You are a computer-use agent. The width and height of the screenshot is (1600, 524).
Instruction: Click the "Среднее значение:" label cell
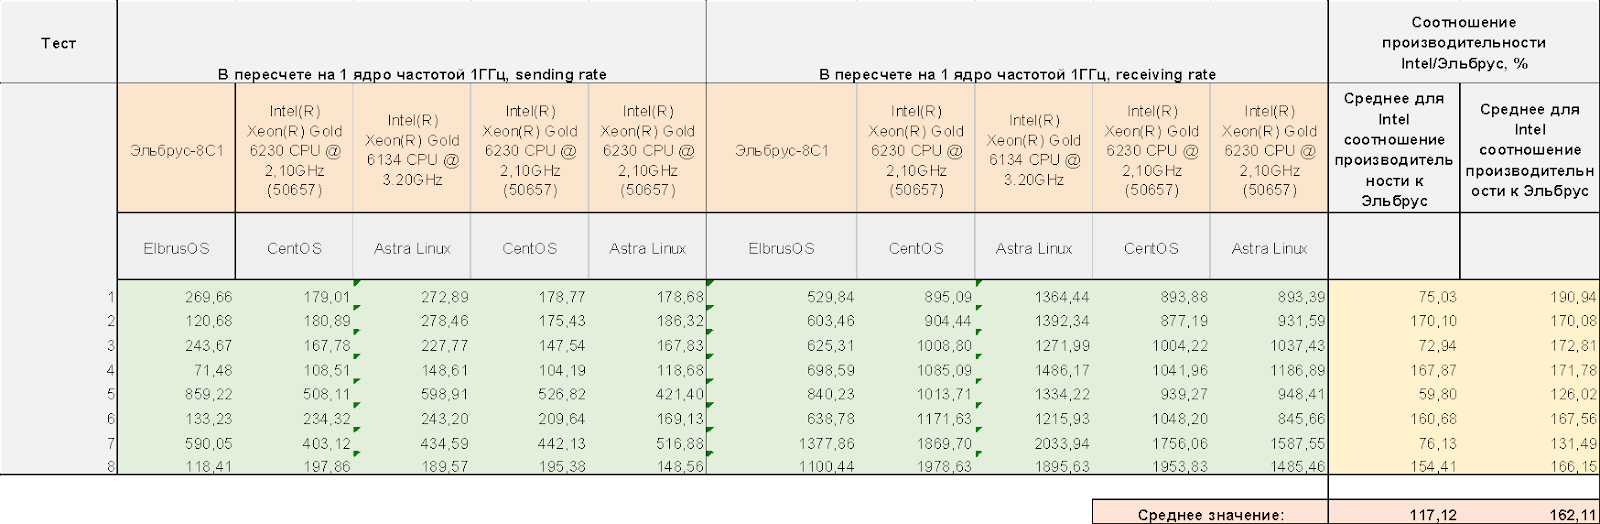(1210, 515)
